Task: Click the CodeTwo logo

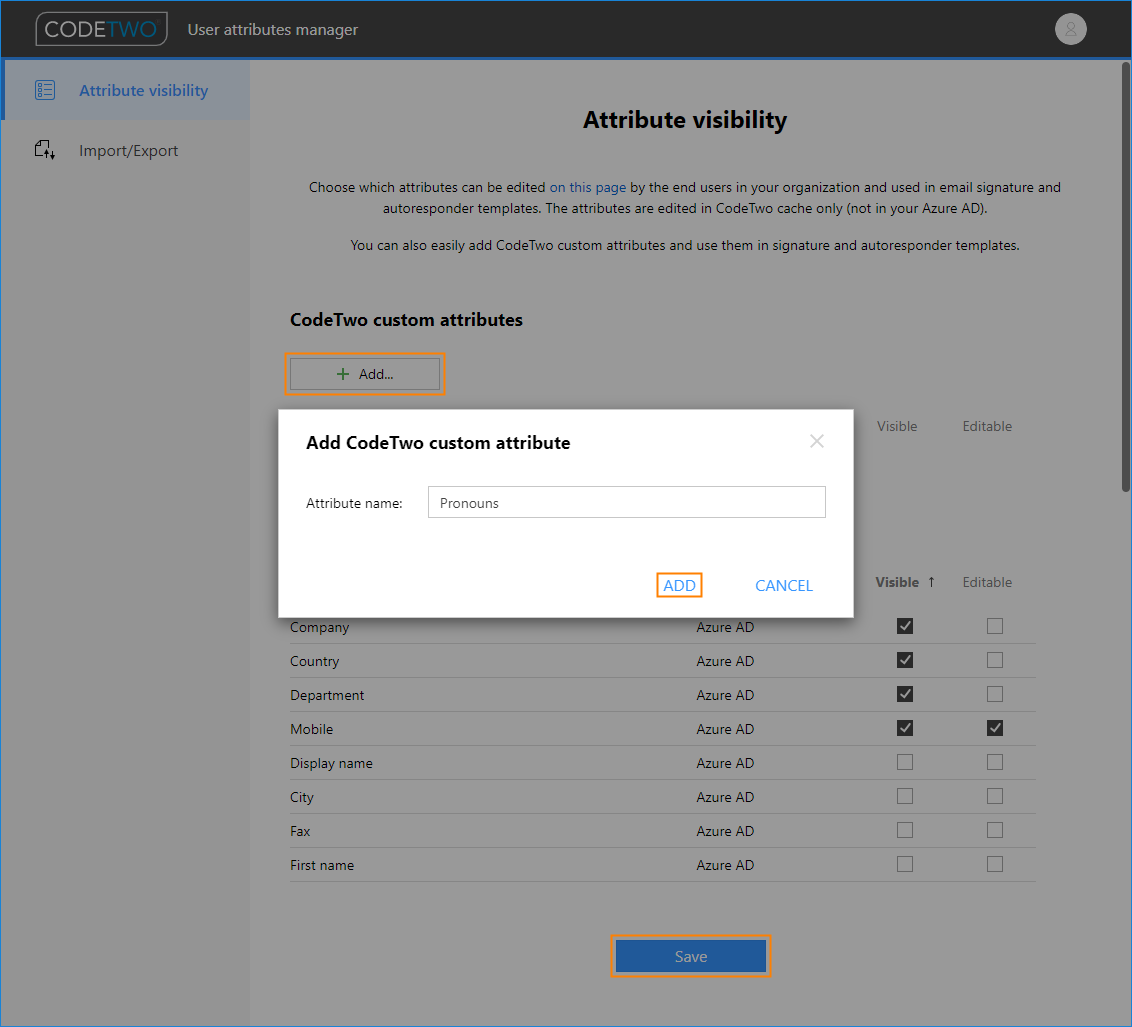Action: pos(101,29)
